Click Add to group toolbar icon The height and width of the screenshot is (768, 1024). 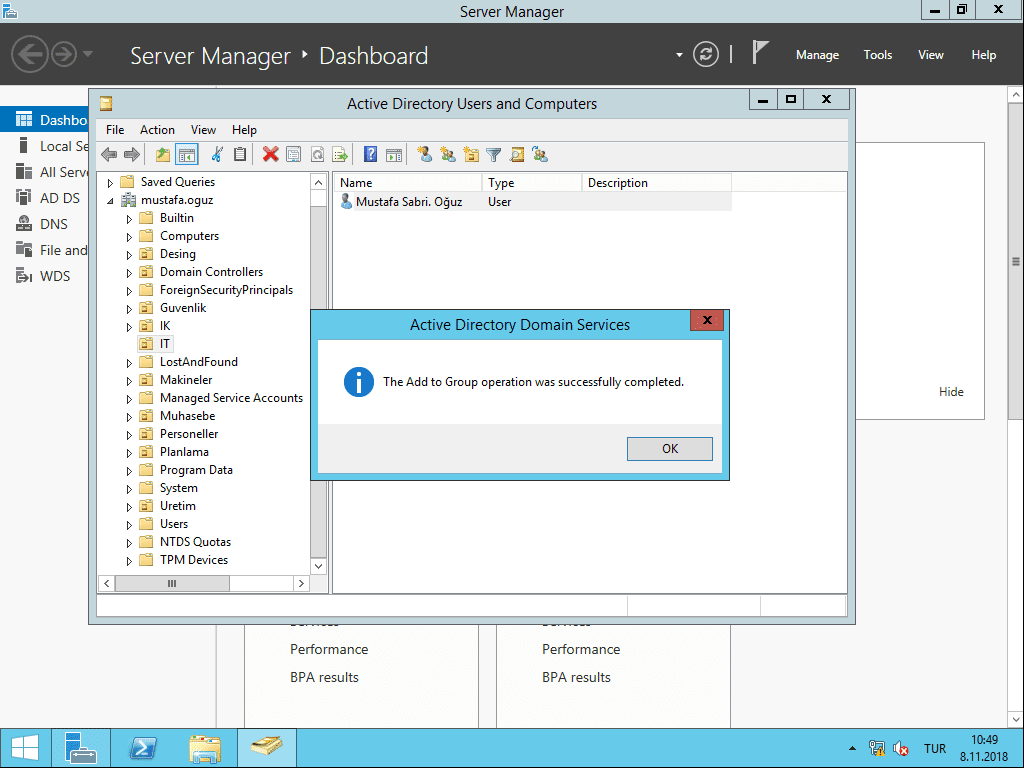pos(540,155)
